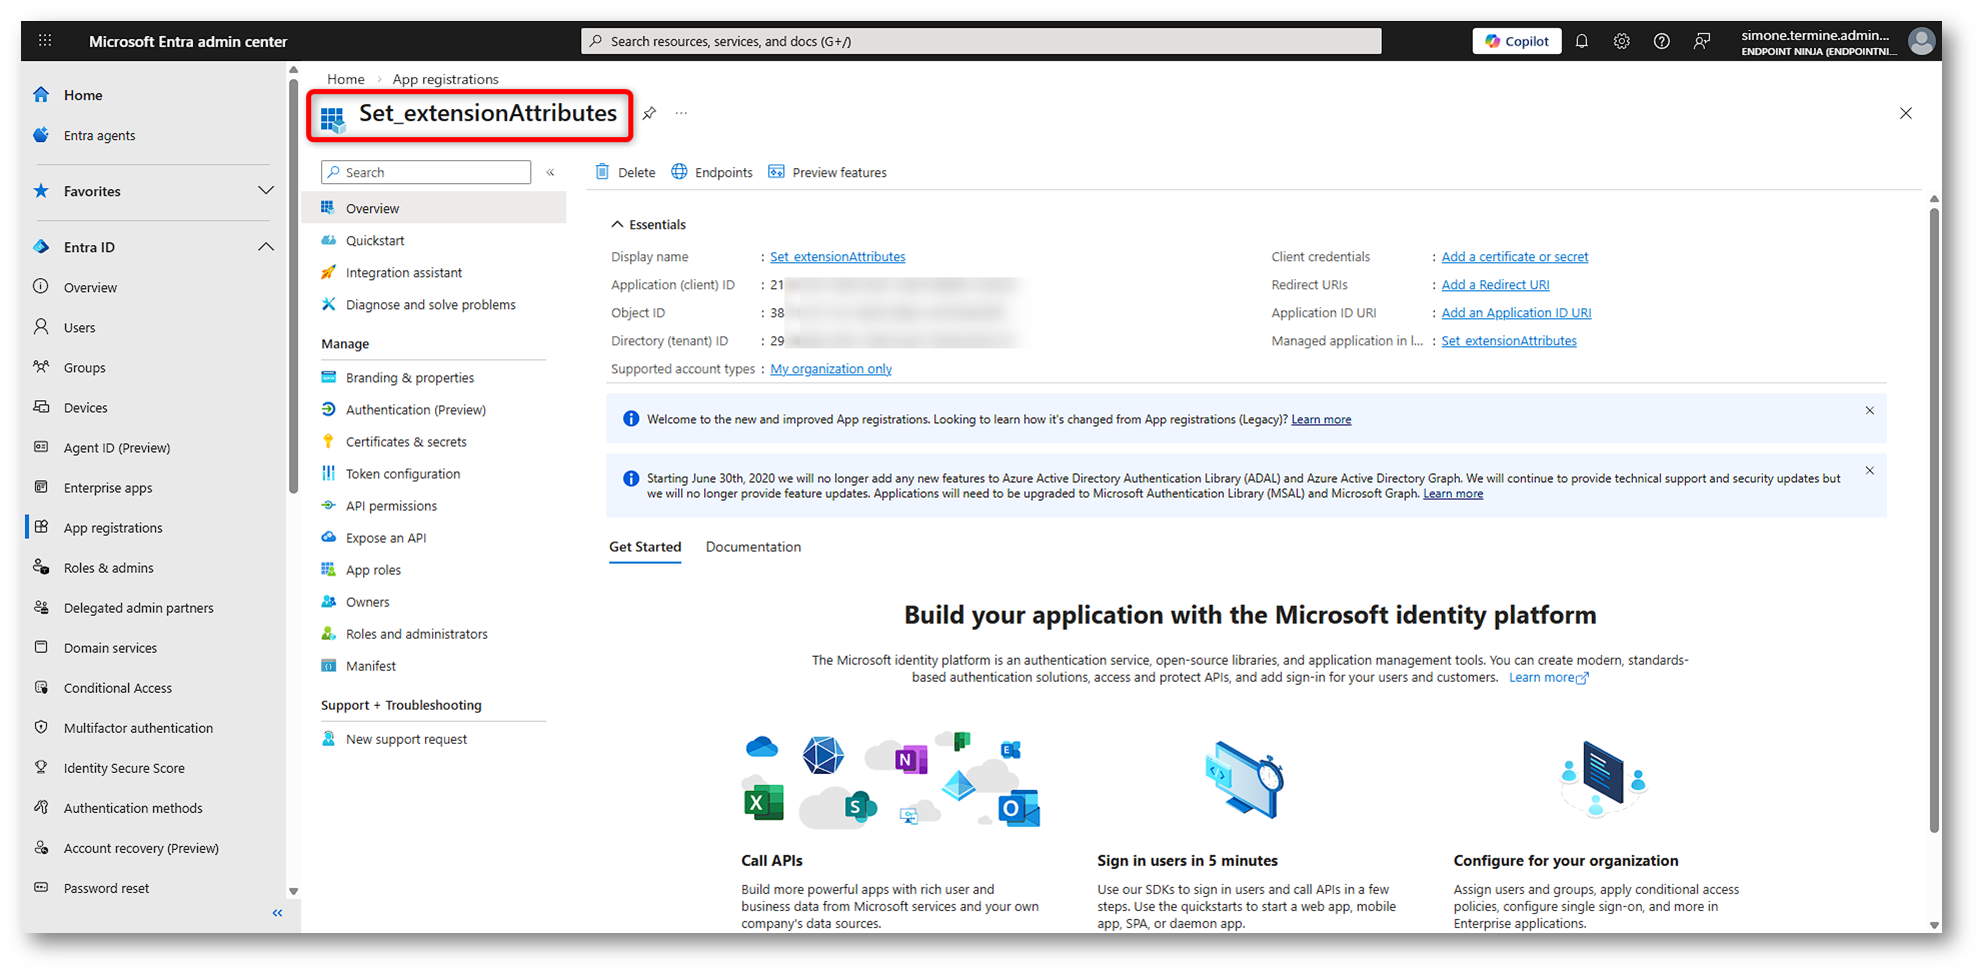Image resolution: width=1984 pixels, height=975 pixels.
Task: Open Endpoints from the toolbar
Action: point(712,172)
